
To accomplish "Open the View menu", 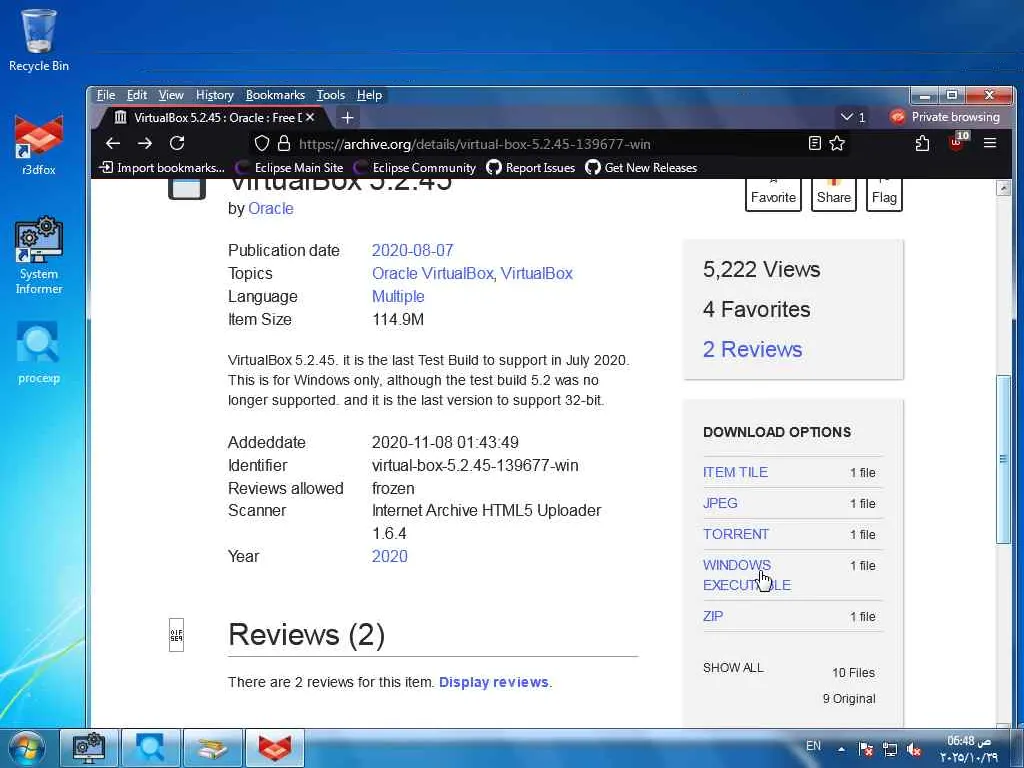I will [171, 95].
